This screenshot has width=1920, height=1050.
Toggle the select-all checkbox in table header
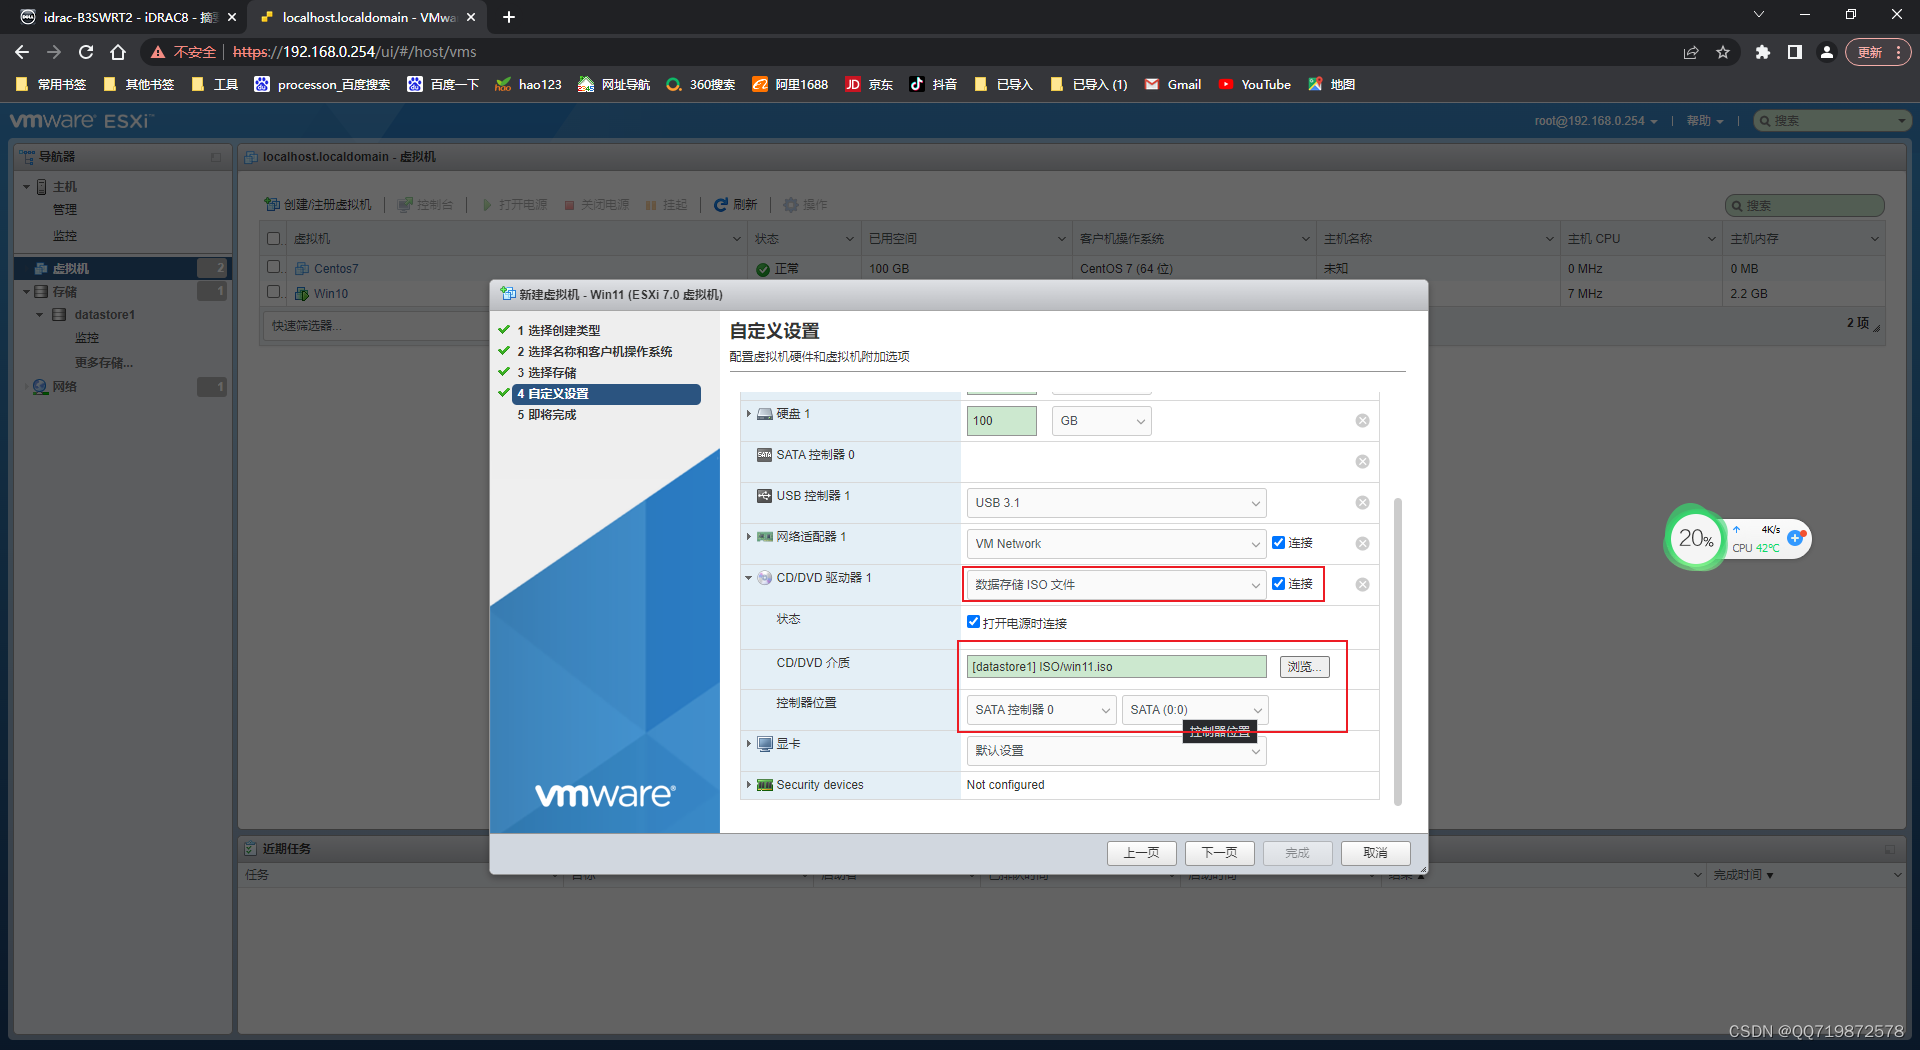click(274, 239)
